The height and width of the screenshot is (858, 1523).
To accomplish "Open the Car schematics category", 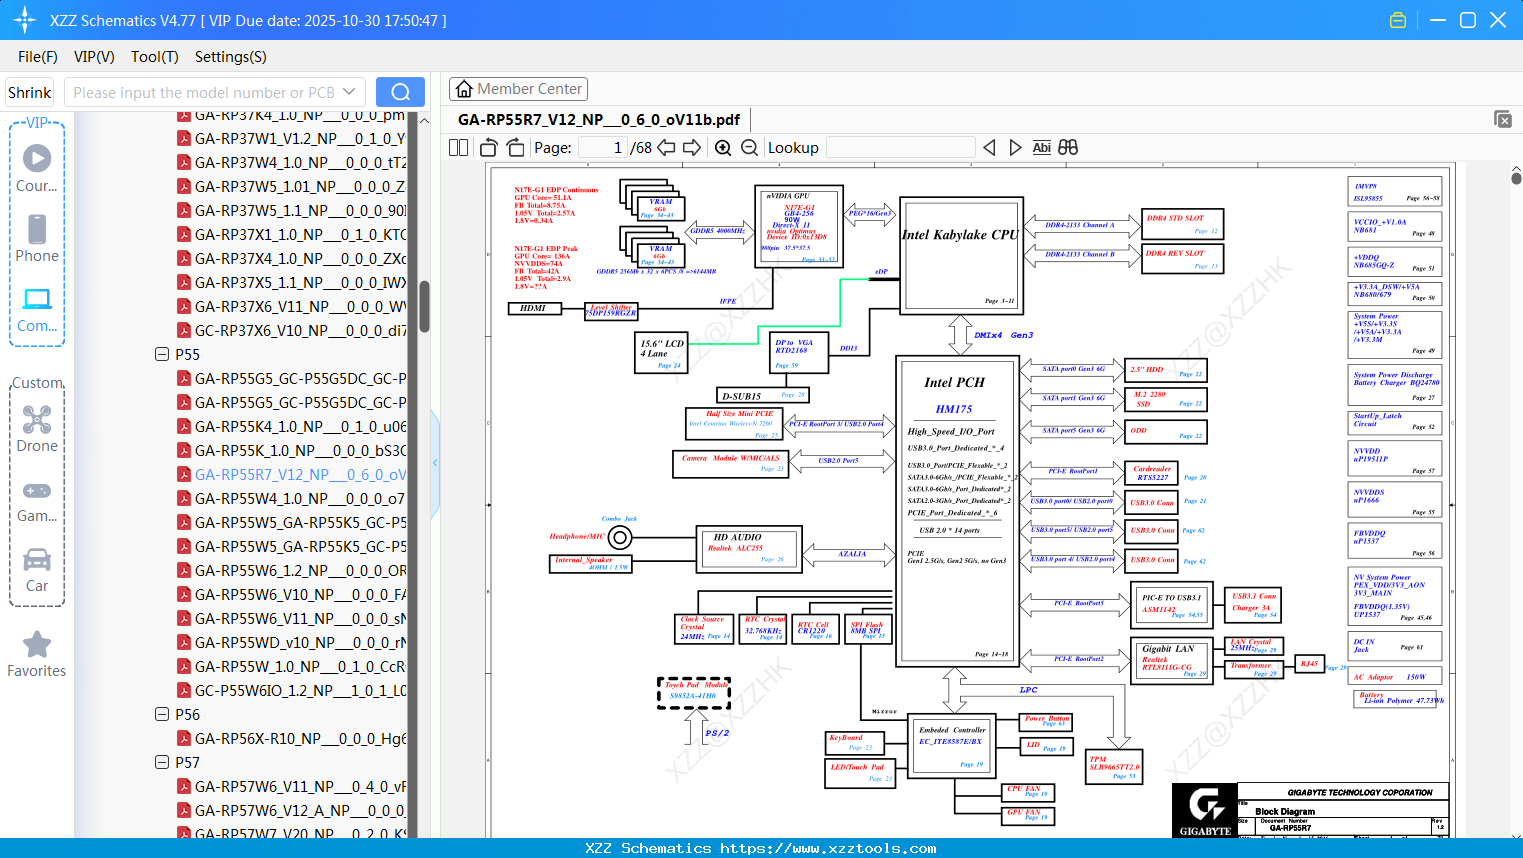I will click(37, 569).
